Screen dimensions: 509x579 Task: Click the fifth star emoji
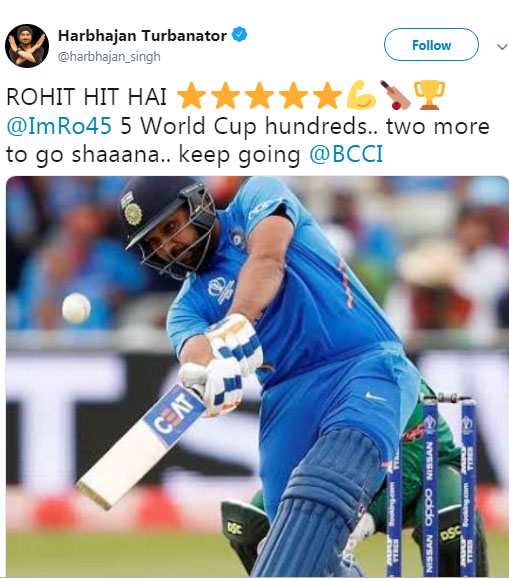pos(327,95)
